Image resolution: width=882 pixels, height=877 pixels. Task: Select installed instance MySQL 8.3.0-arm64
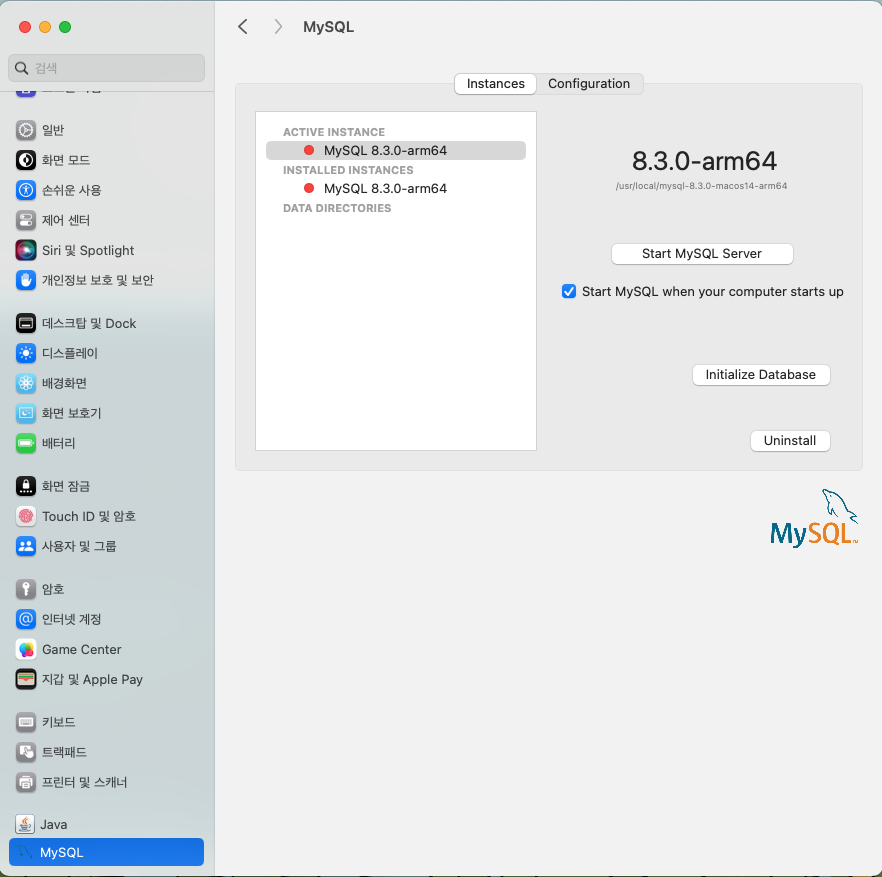(x=395, y=188)
